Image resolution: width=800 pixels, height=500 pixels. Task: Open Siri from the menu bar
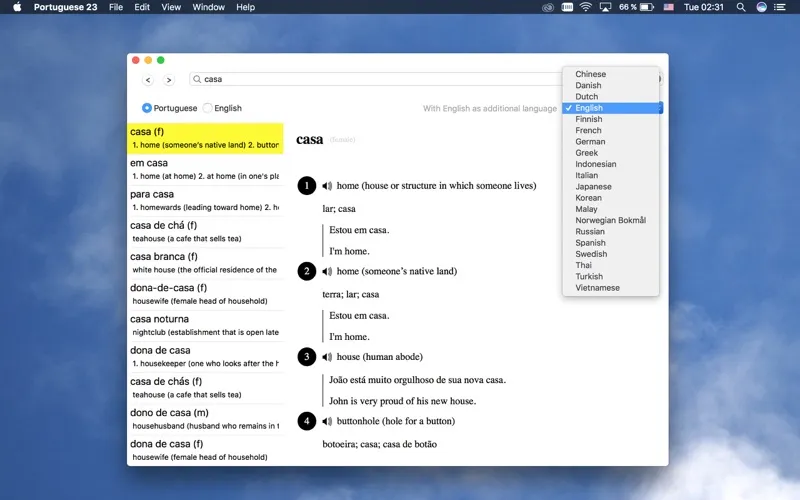761,7
